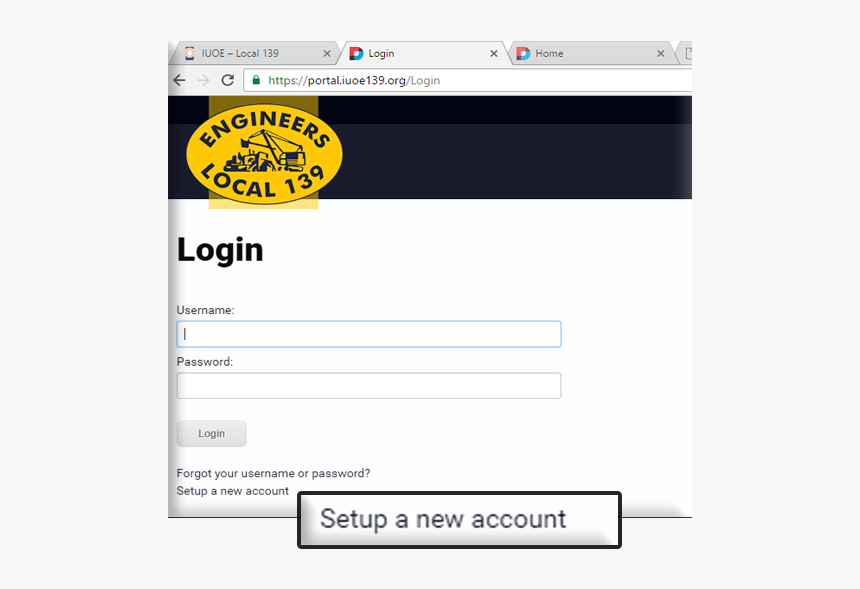The height and width of the screenshot is (589, 860).
Task: Click the Home tab favicon
Action: [x=523, y=53]
